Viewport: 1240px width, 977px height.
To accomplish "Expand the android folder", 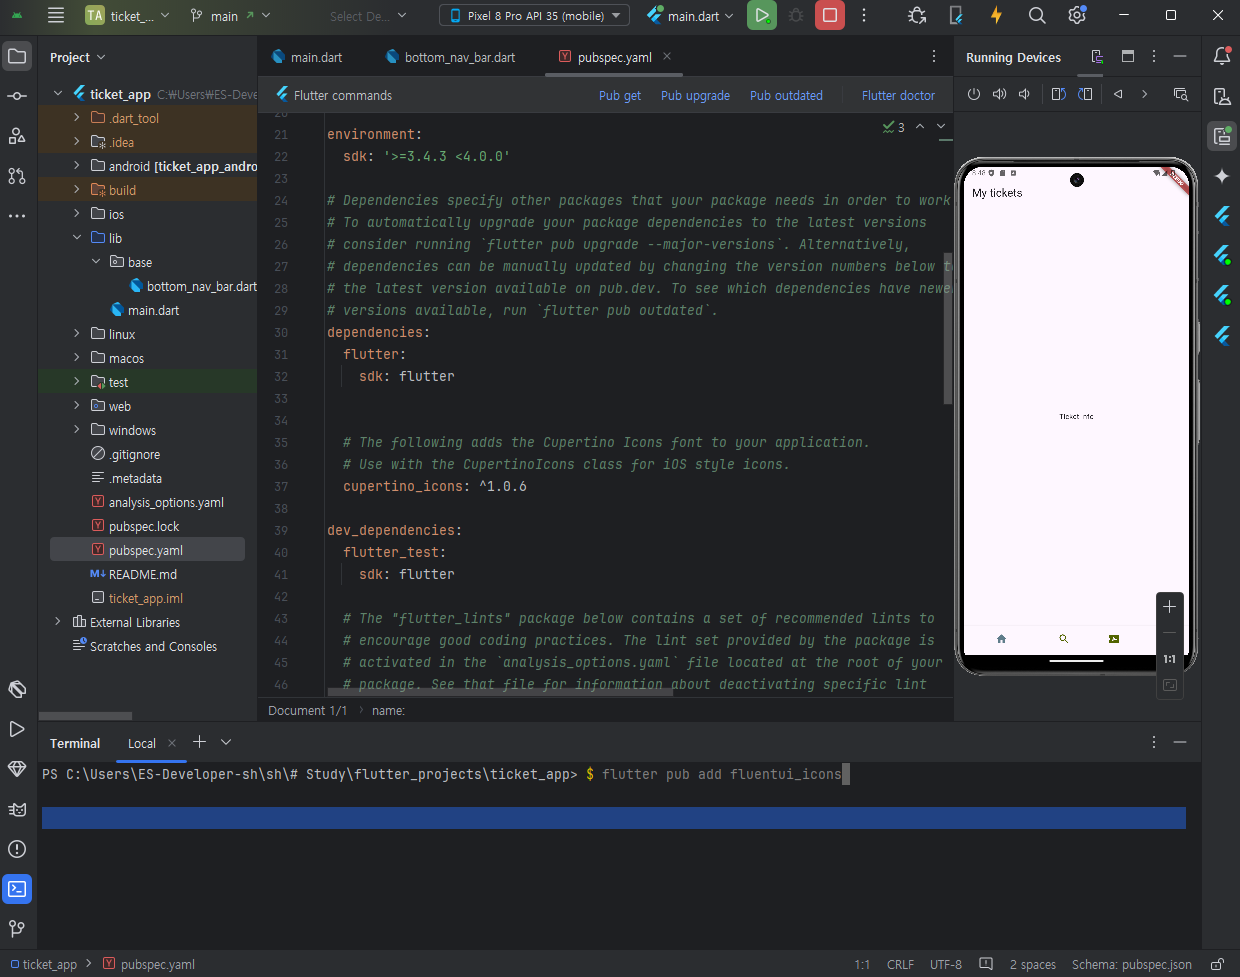I will point(77,166).
